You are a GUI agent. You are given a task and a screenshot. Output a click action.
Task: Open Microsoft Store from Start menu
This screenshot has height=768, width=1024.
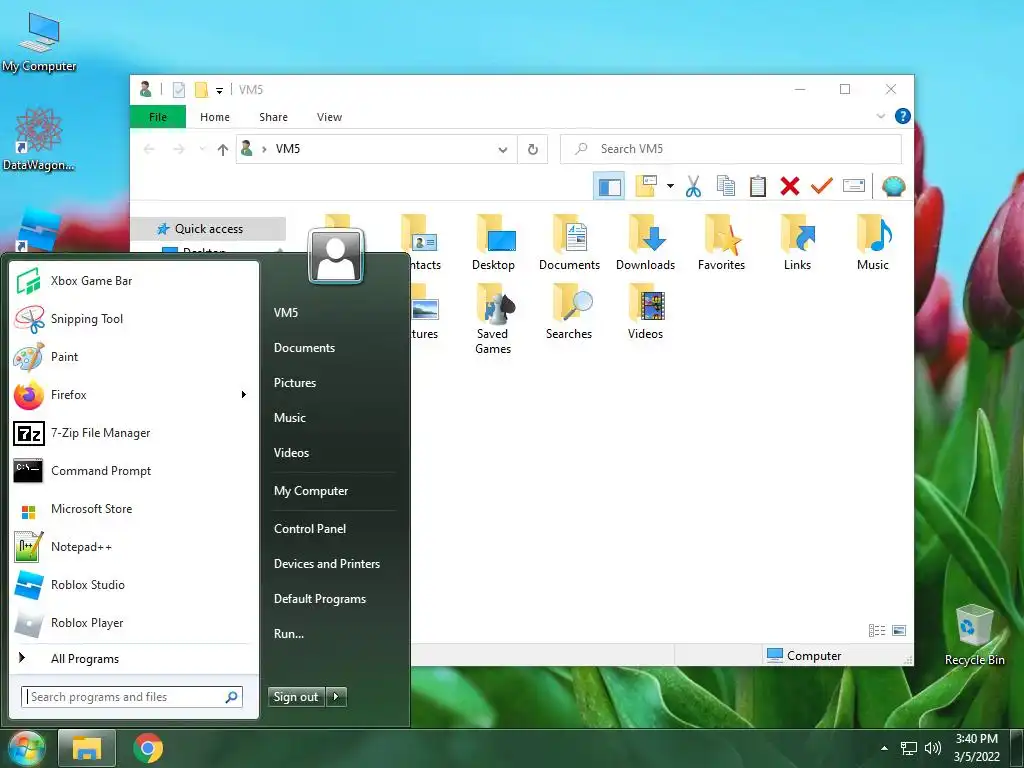(134, 509)
